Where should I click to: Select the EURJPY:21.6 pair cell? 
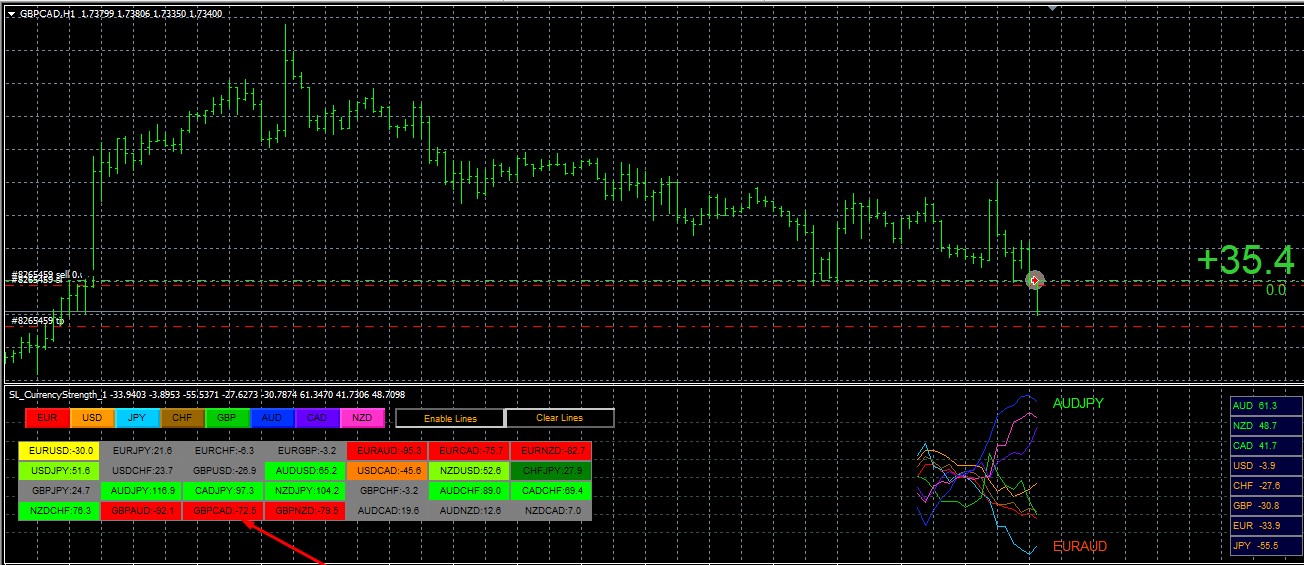(x=141, y=451)
